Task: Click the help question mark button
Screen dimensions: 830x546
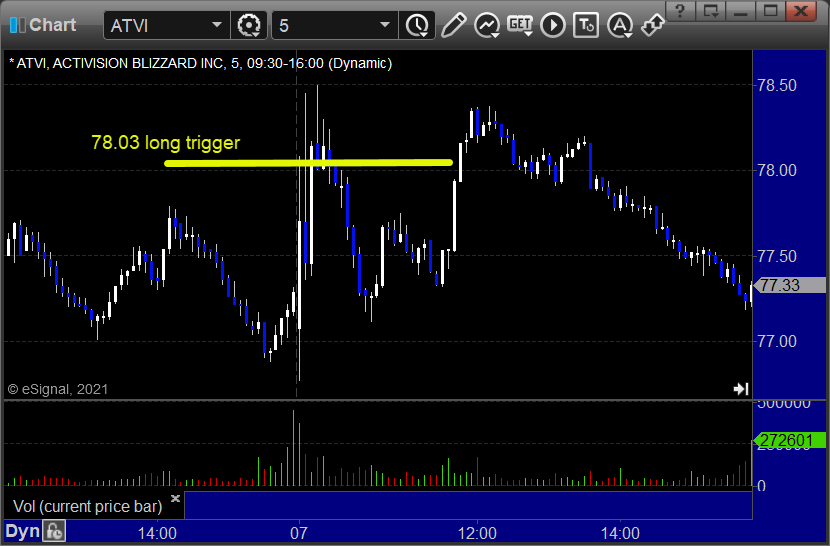Action: tap(680, 10)
